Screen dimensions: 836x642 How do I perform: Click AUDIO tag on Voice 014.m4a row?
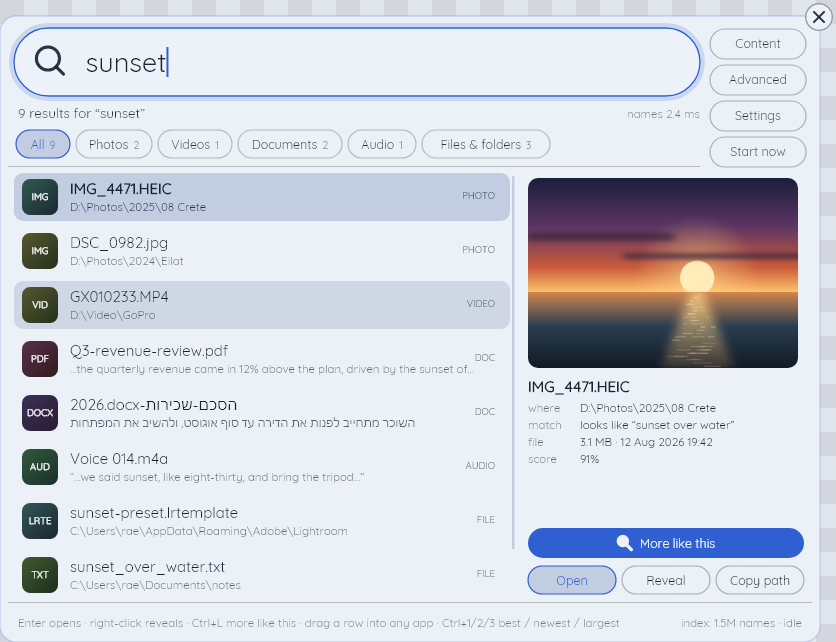[x=480, y=466]
